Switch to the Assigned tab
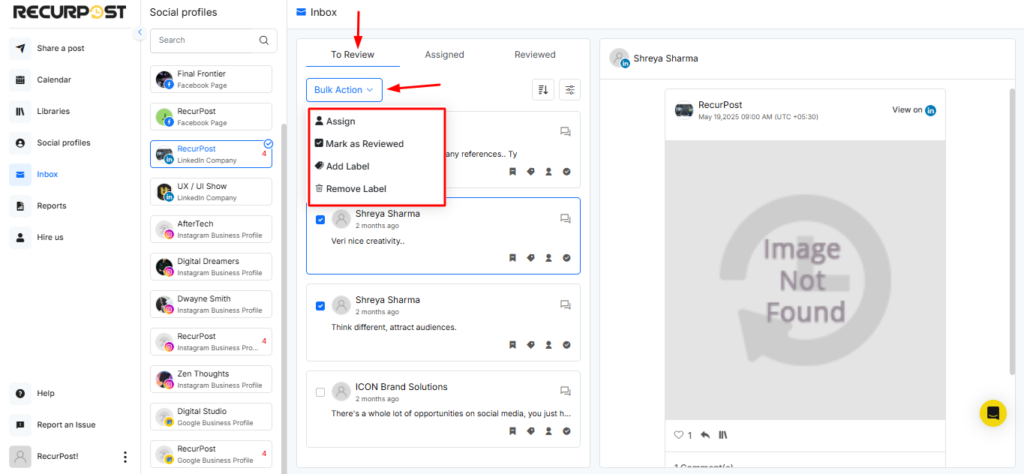The height and width of the screenshot is (474, 1024). point(444,55)
